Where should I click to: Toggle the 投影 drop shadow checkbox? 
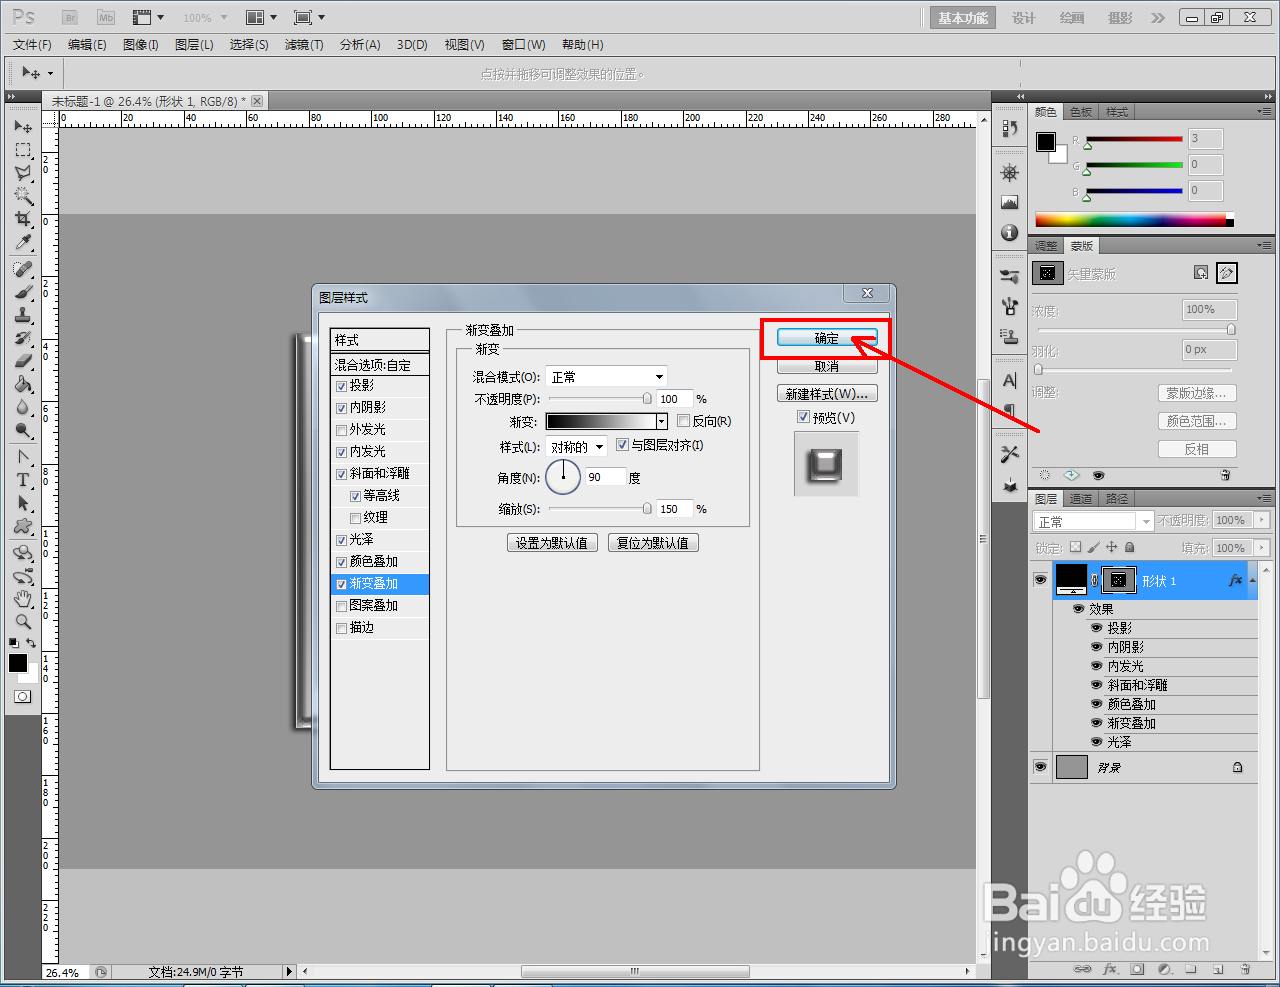pos(342,386)
